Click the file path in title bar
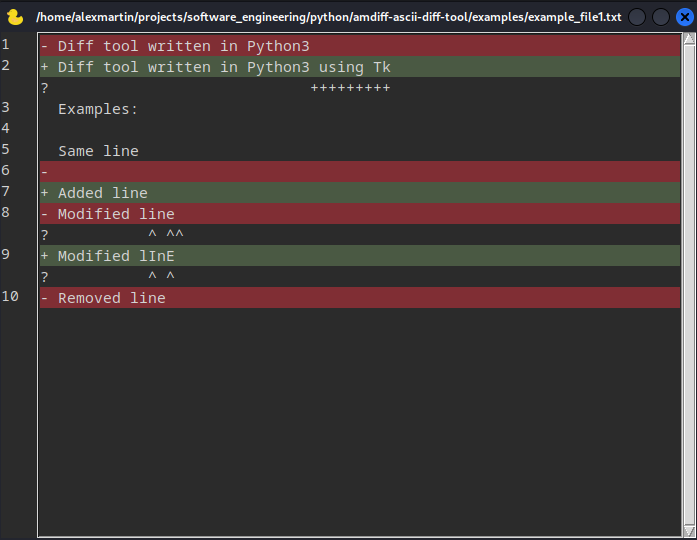 tap(328, 17)
